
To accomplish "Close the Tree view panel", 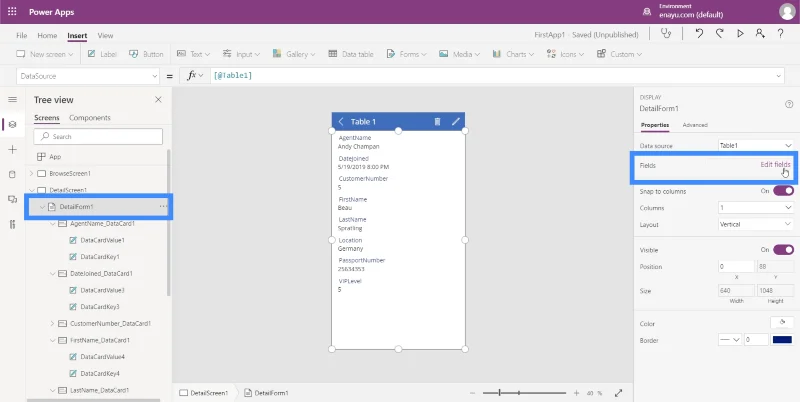I will click(158, 99).
